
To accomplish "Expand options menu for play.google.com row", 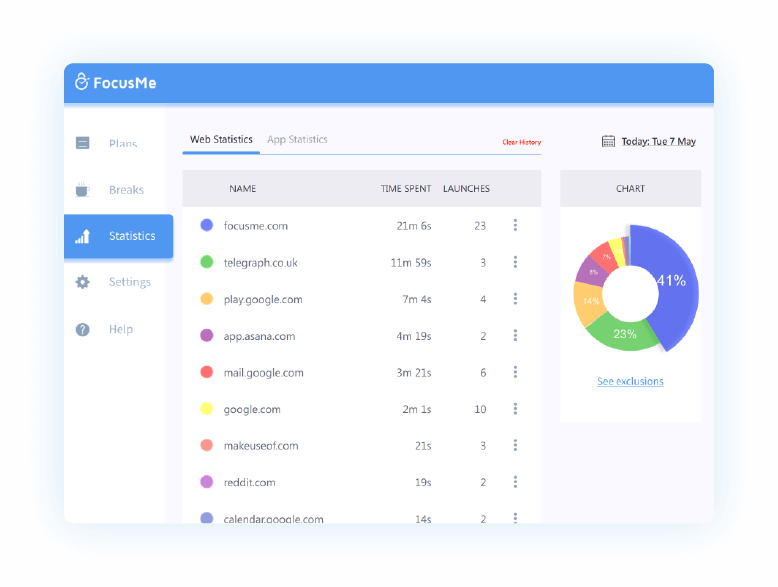I will (515, 299).
